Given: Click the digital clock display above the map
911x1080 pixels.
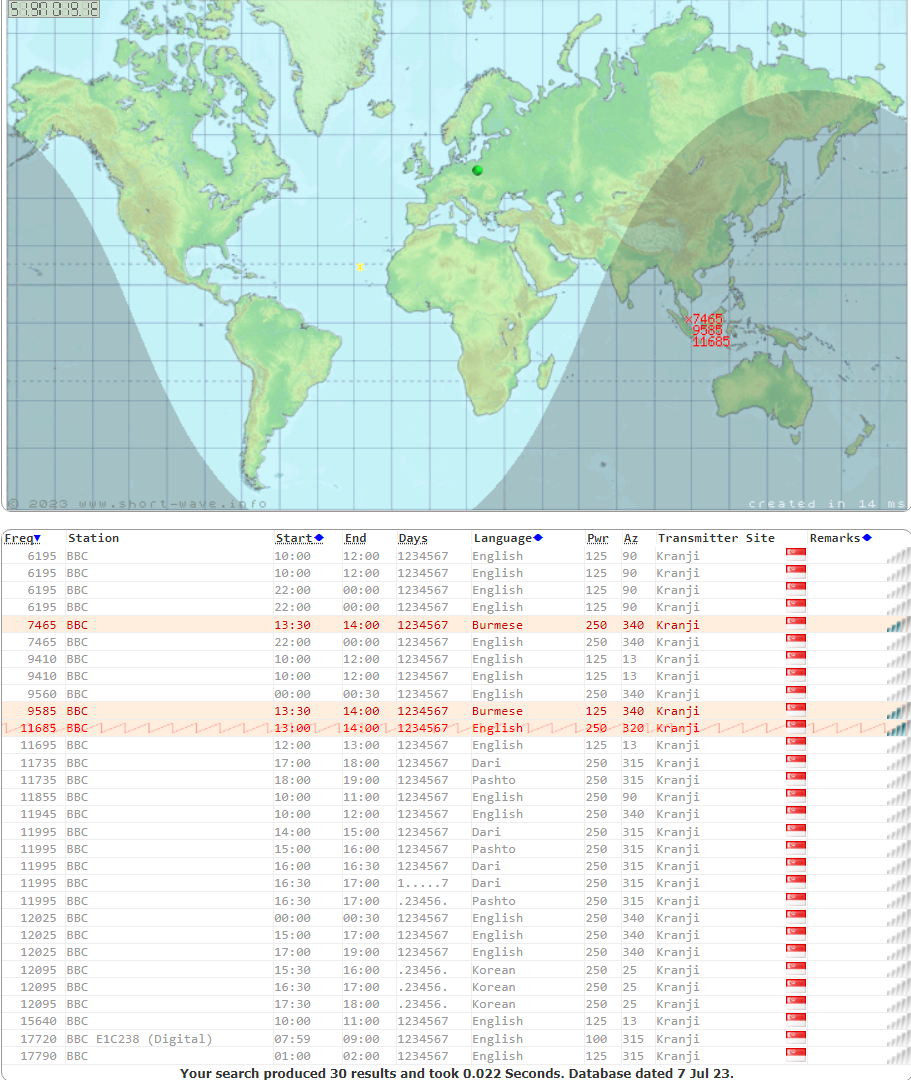Looking at the screenshot, I should click(x=54, y=10).
